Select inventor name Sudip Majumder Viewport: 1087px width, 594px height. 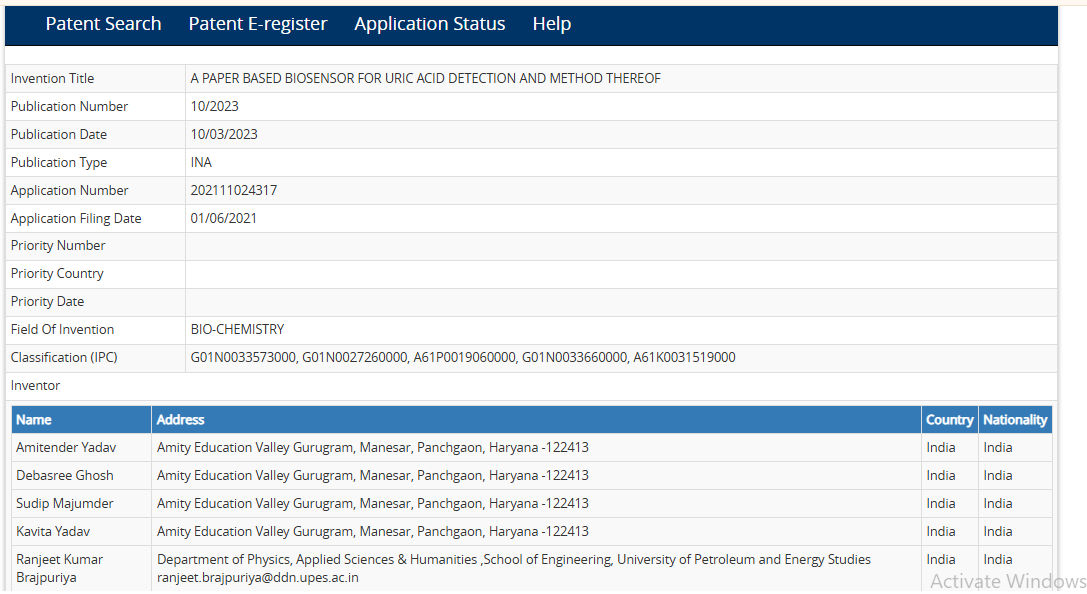65,503
